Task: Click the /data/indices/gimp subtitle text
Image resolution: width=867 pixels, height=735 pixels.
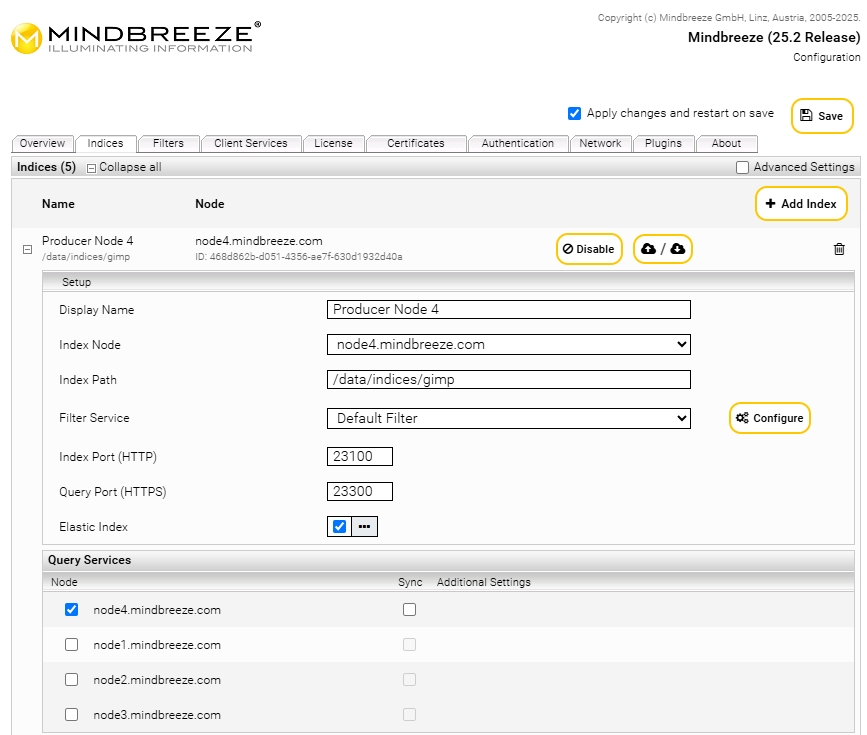Action: point(86,257)
